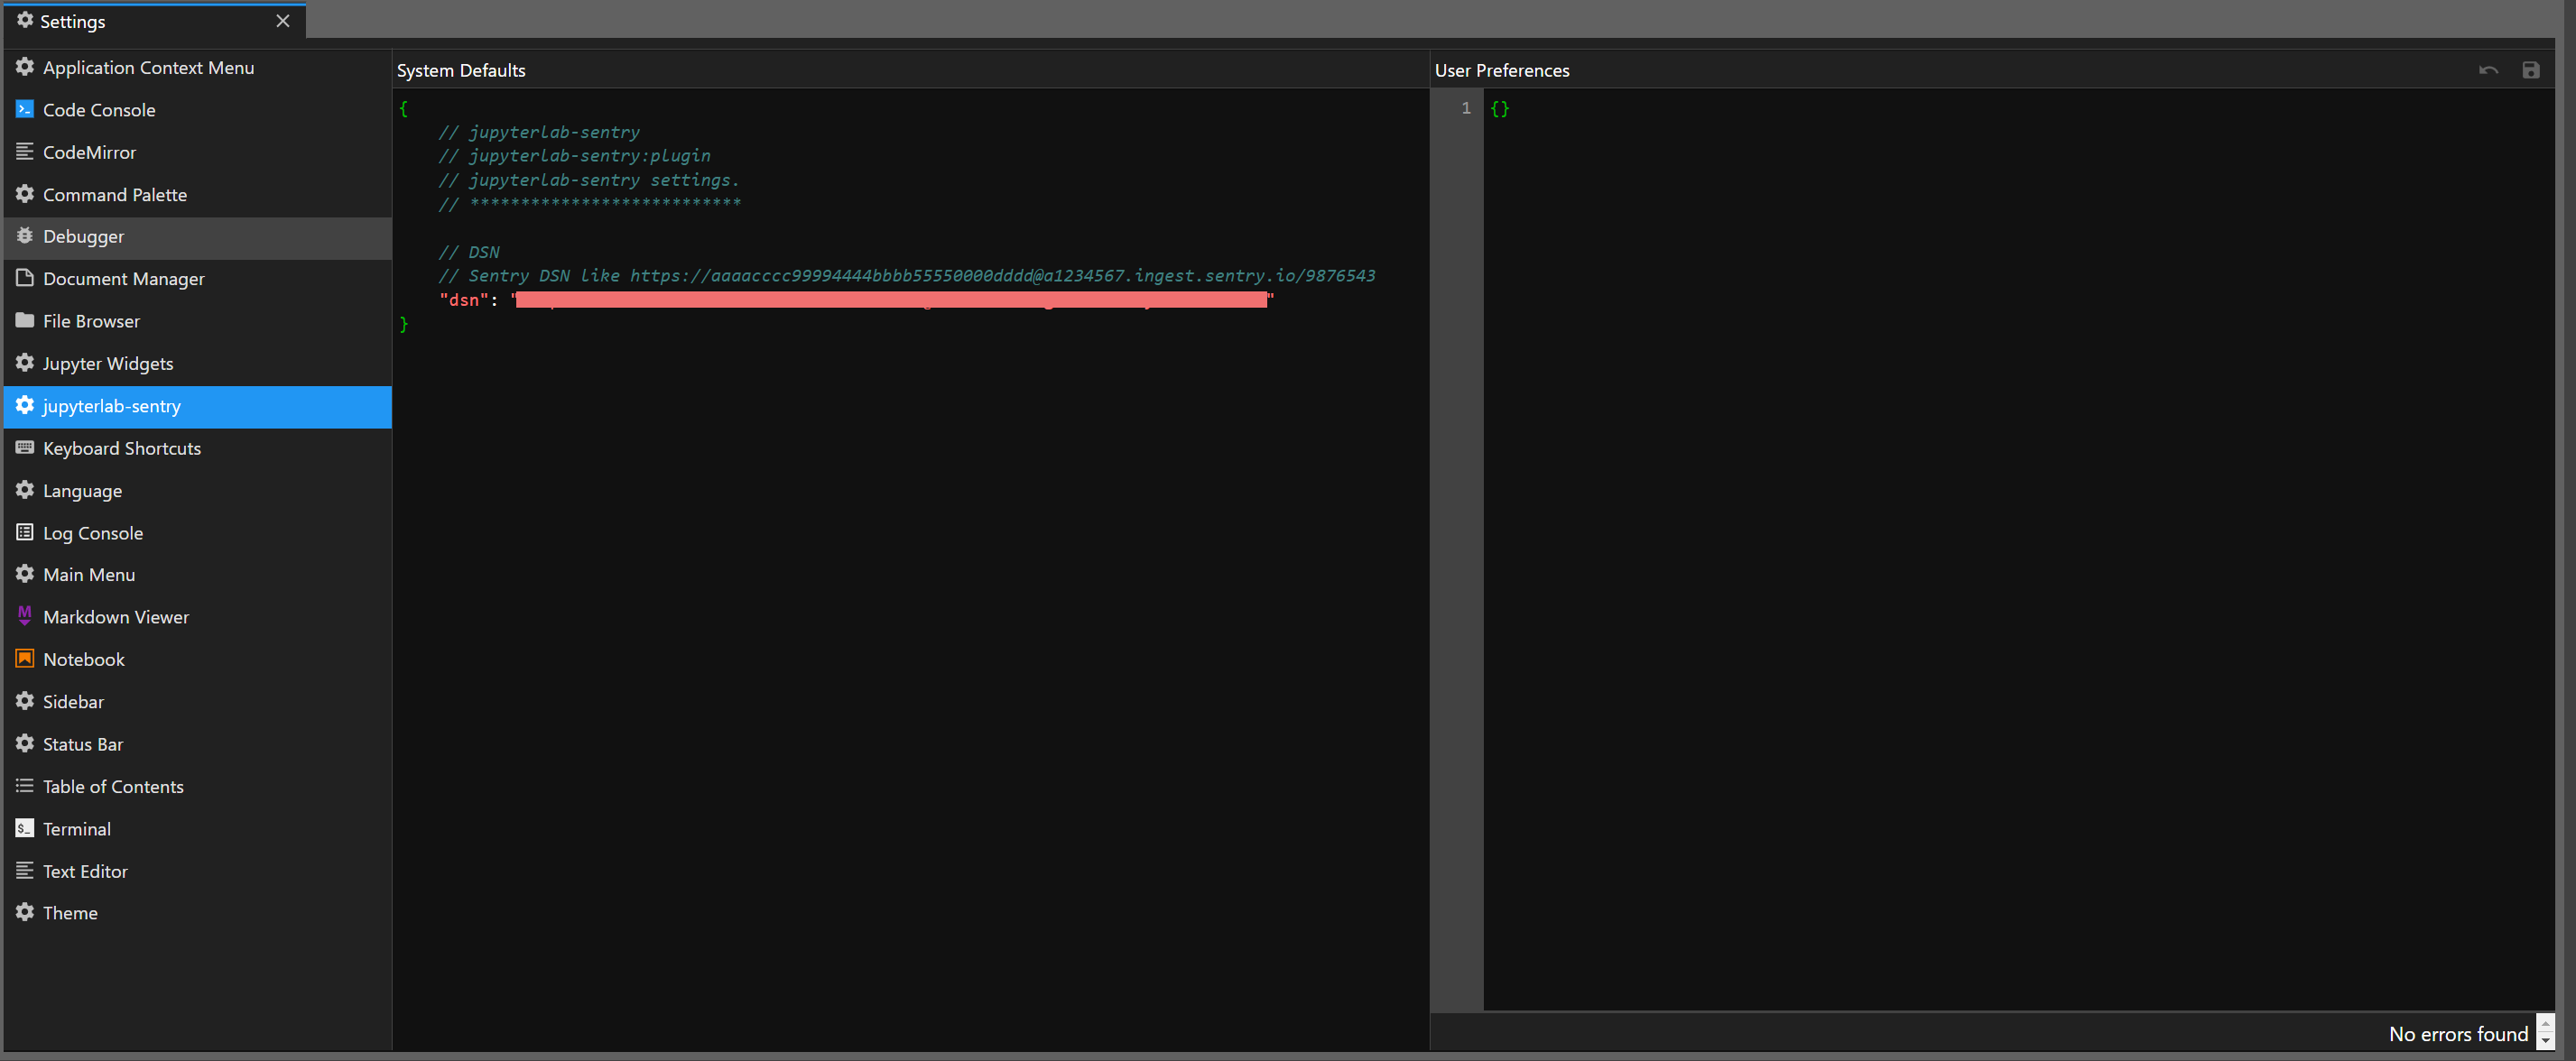
Task: Click the Log Console list icon
Action: click(x=25, y=532)
